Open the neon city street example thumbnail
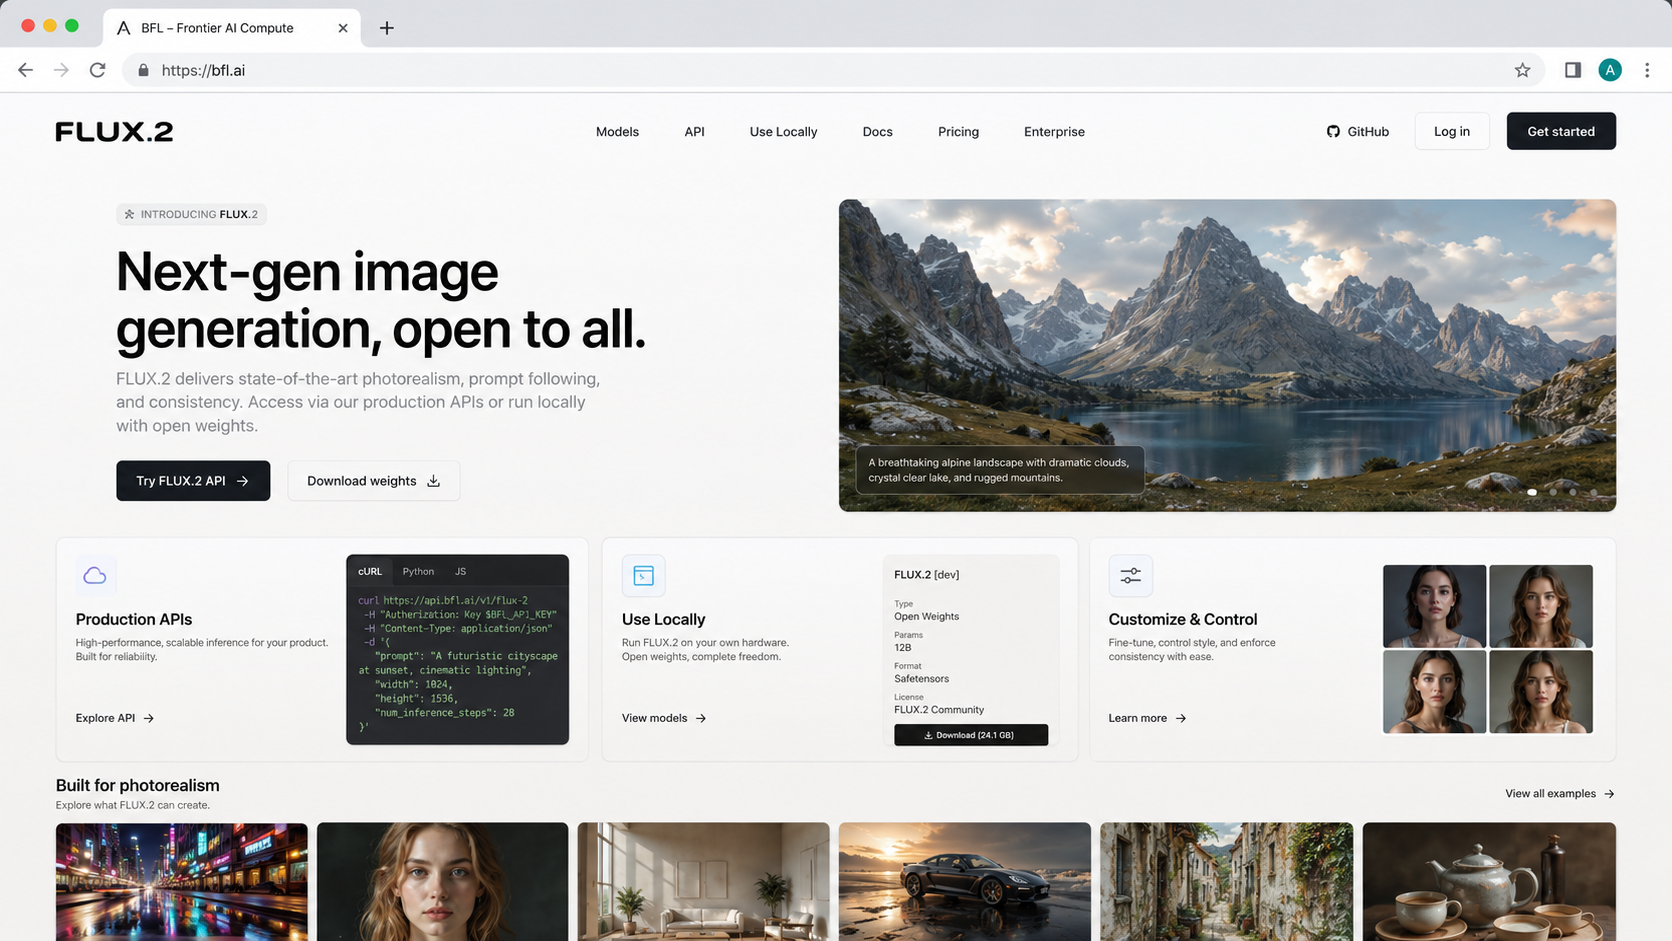1672x941 pixels. (x=182, y=882)
